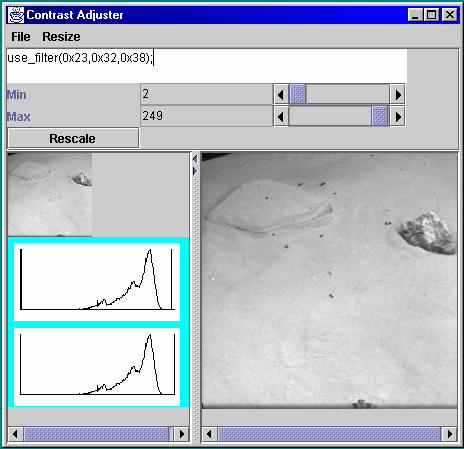
Task: Click into the use_filter command text field
Action: tap(207, 66)
